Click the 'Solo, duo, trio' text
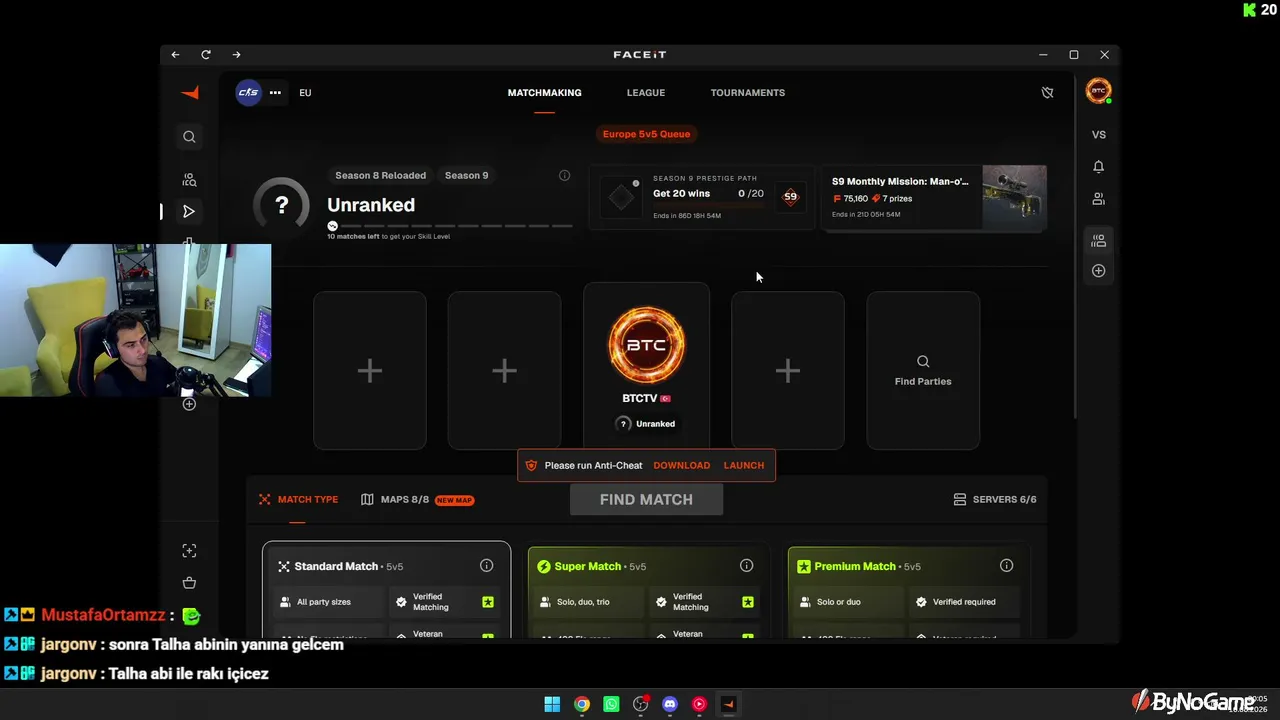The image size is (1280, 720). click(x=583, y=602)
